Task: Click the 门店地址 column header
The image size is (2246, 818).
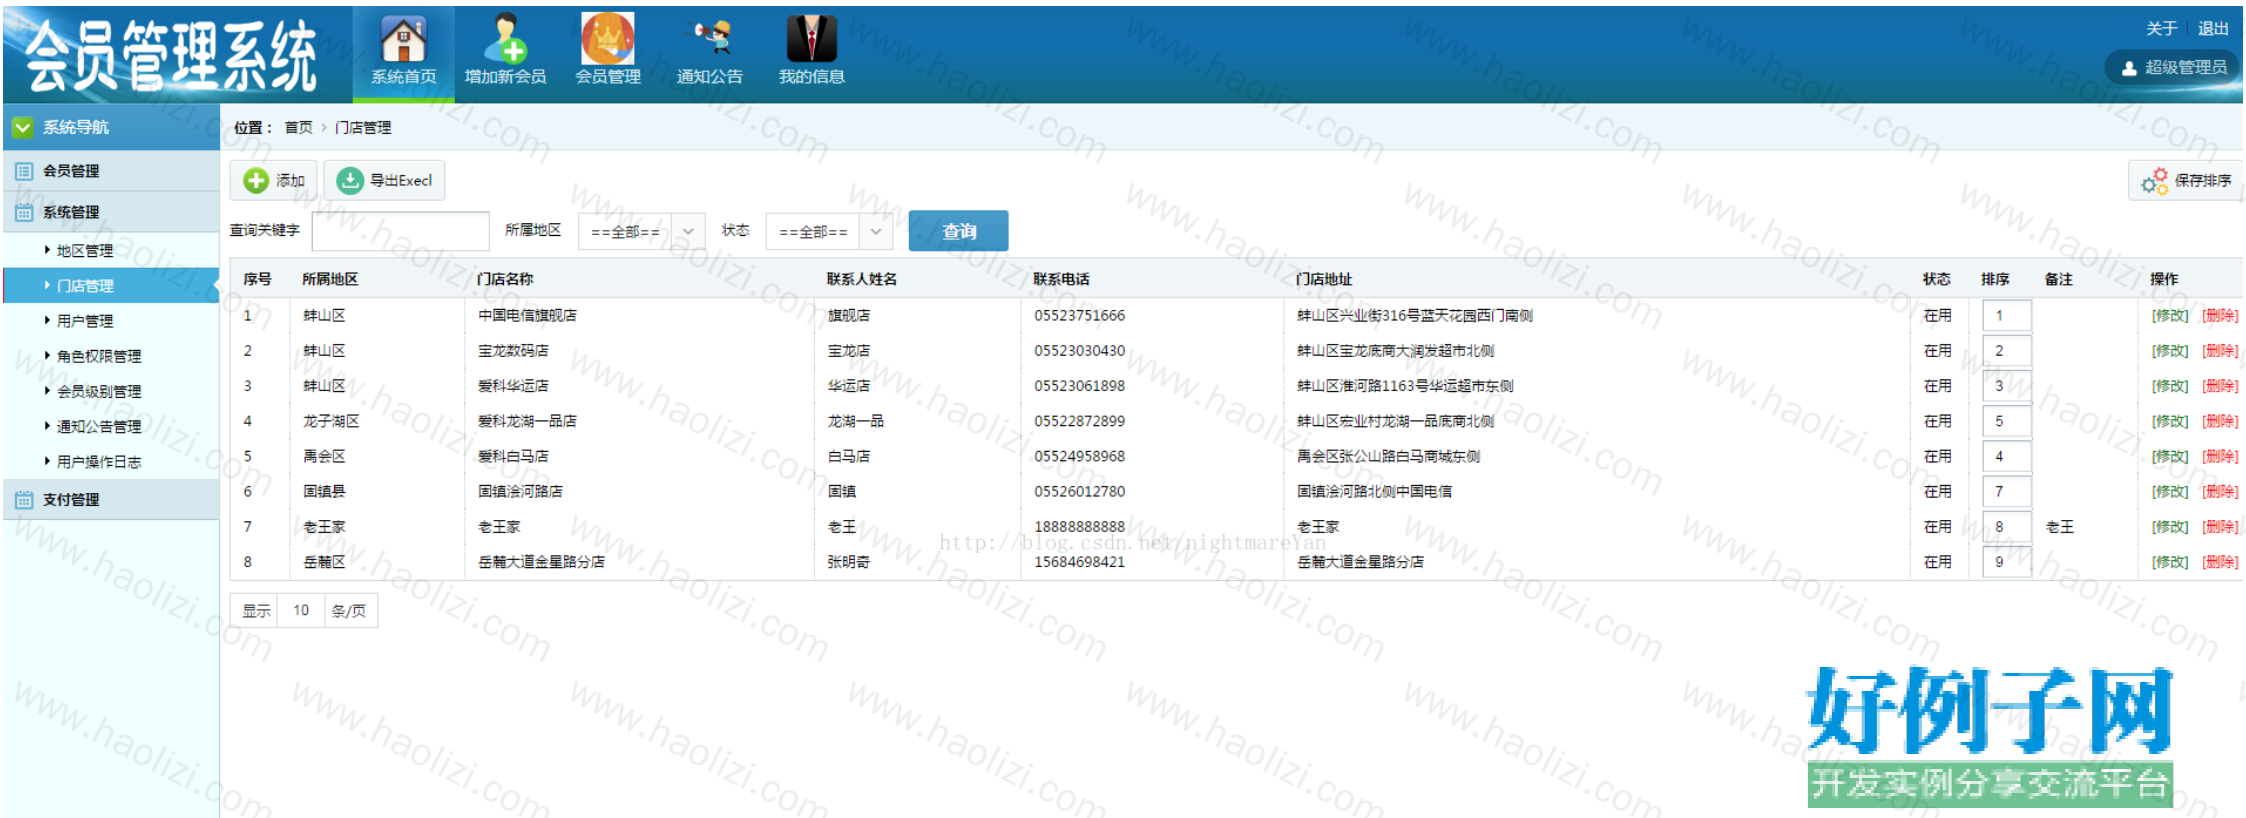Action: click(1324, 279)
